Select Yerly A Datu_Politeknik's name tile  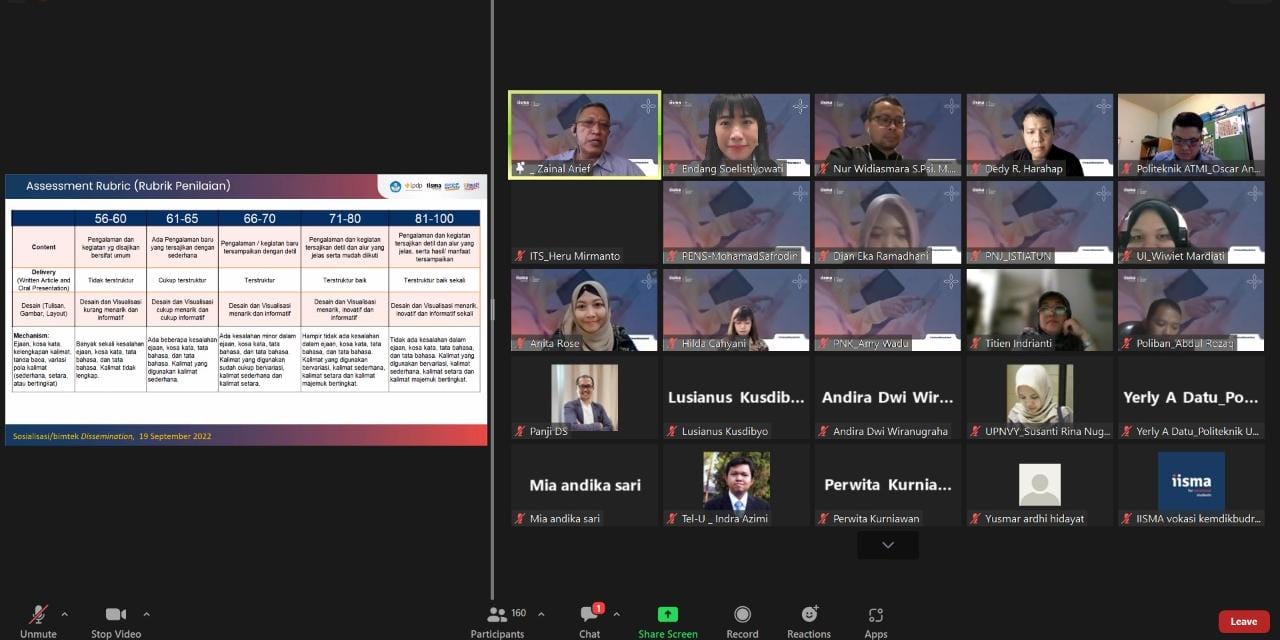point(1191,398)
